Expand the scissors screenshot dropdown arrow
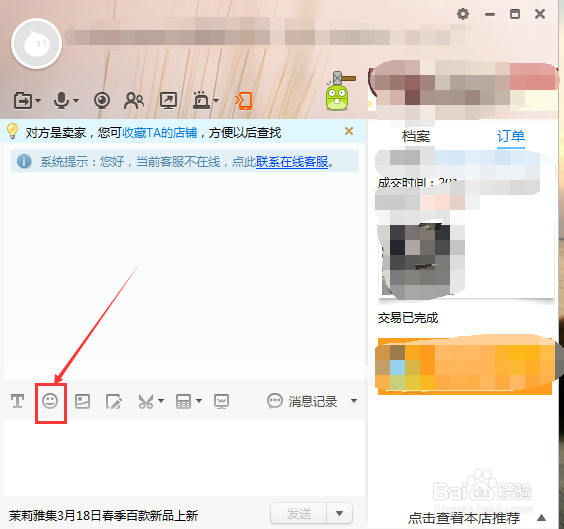Screen dimensions: 564x529 [161, 401]
